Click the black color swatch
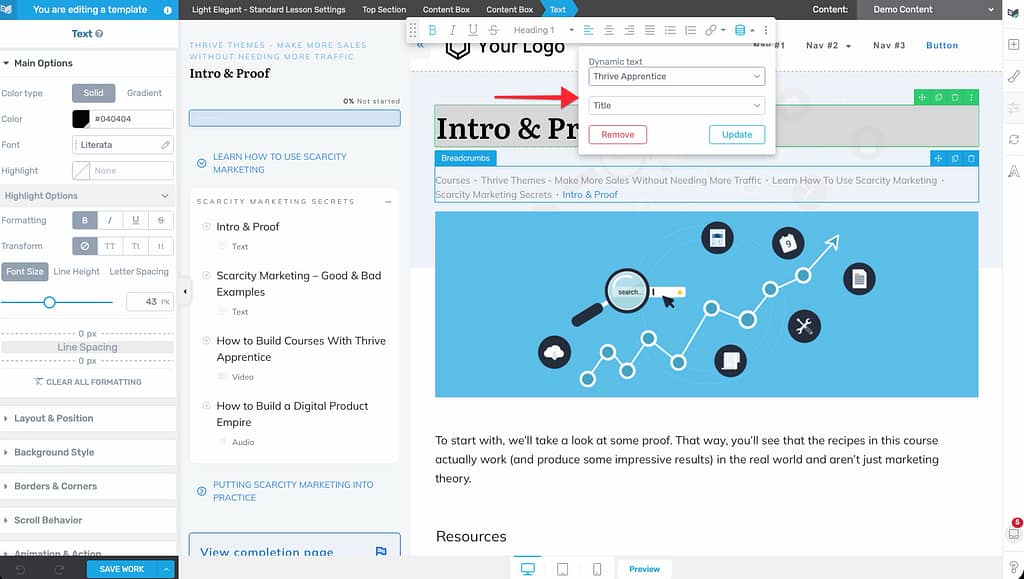 tap(81, 119)
